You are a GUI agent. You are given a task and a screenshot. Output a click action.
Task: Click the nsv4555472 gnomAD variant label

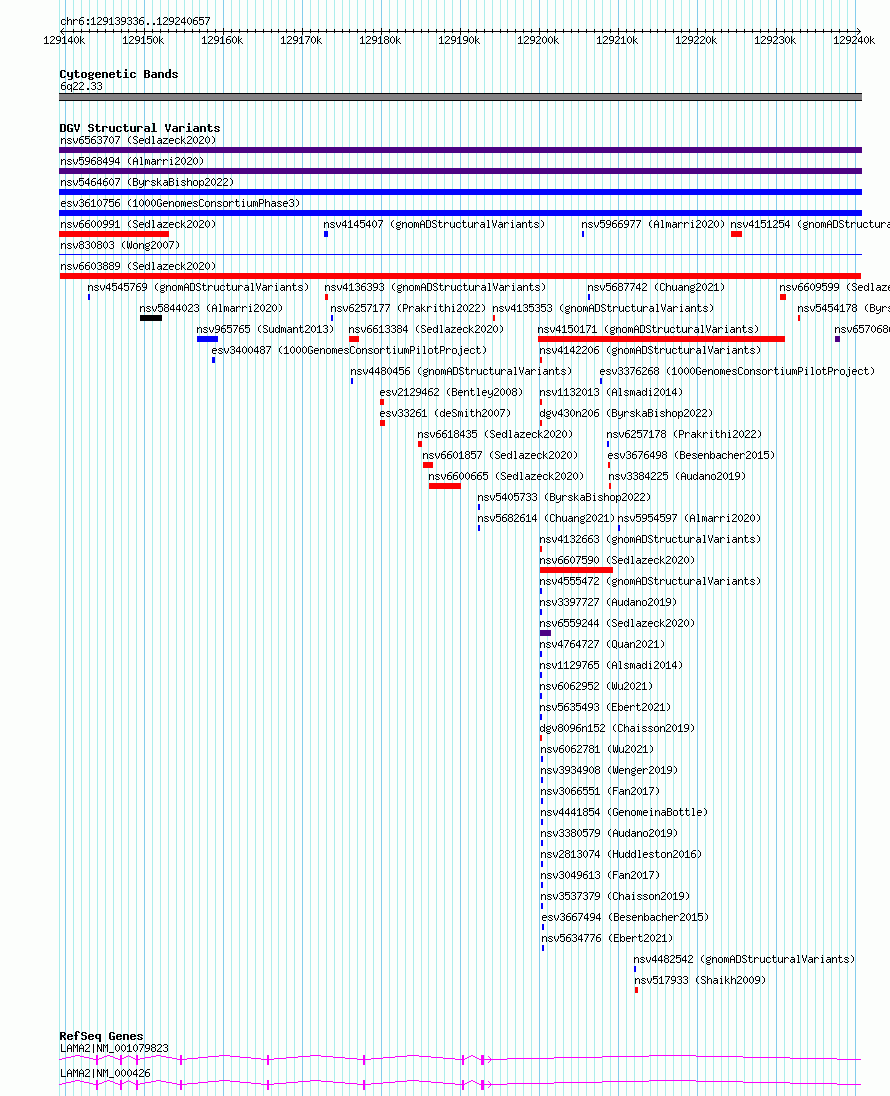coord(650,581)
